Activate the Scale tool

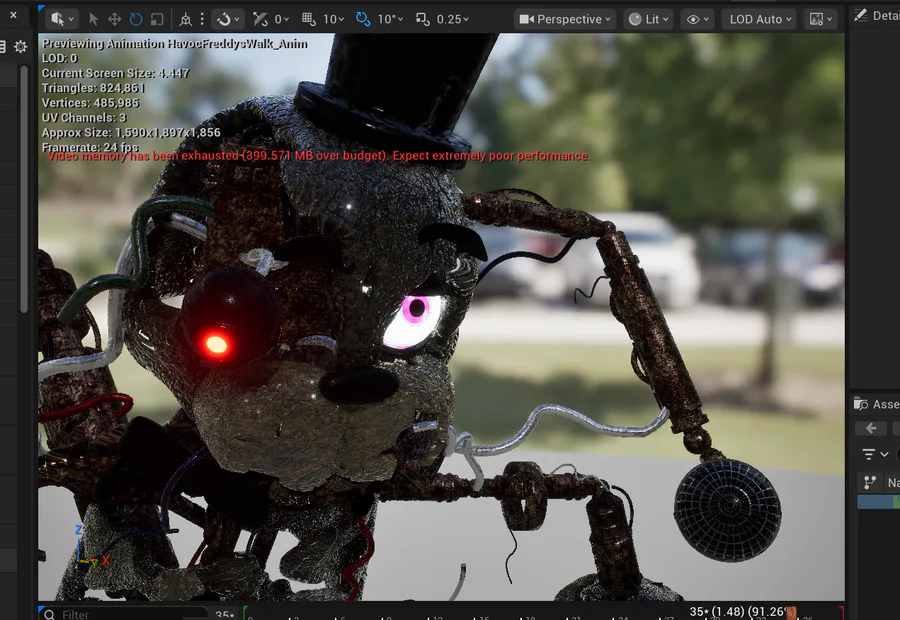[157, 20]
